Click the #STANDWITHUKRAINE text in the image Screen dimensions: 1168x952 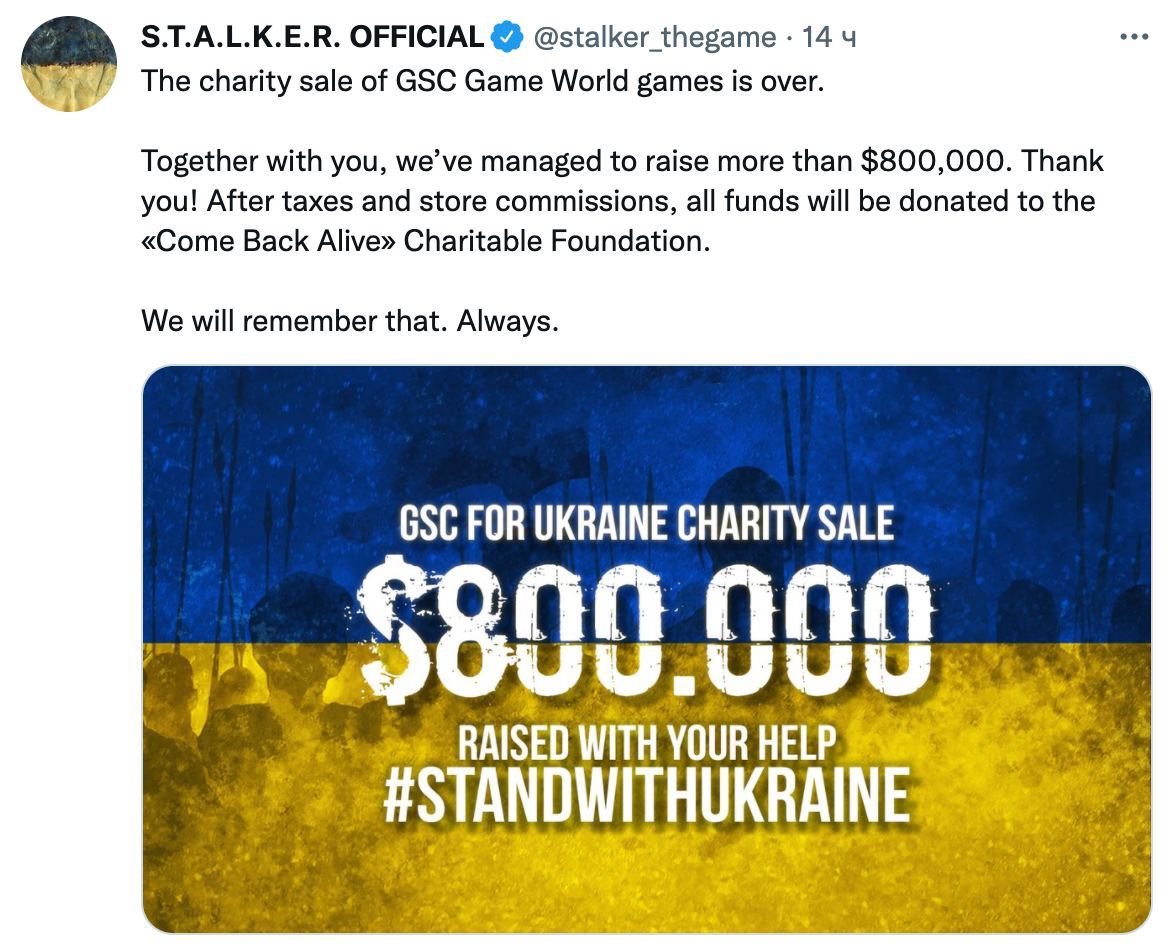[646, 795]
